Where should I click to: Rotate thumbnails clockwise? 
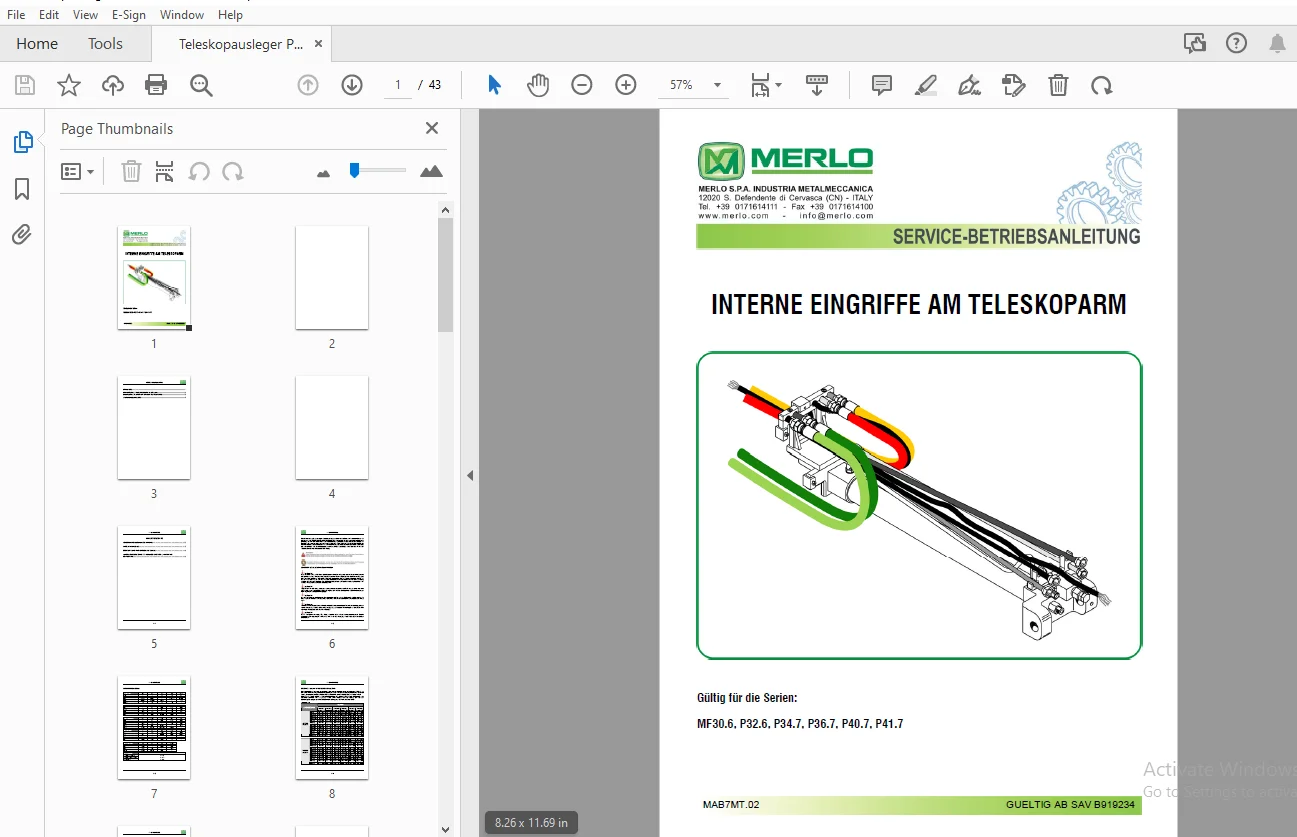pos(233,172)
